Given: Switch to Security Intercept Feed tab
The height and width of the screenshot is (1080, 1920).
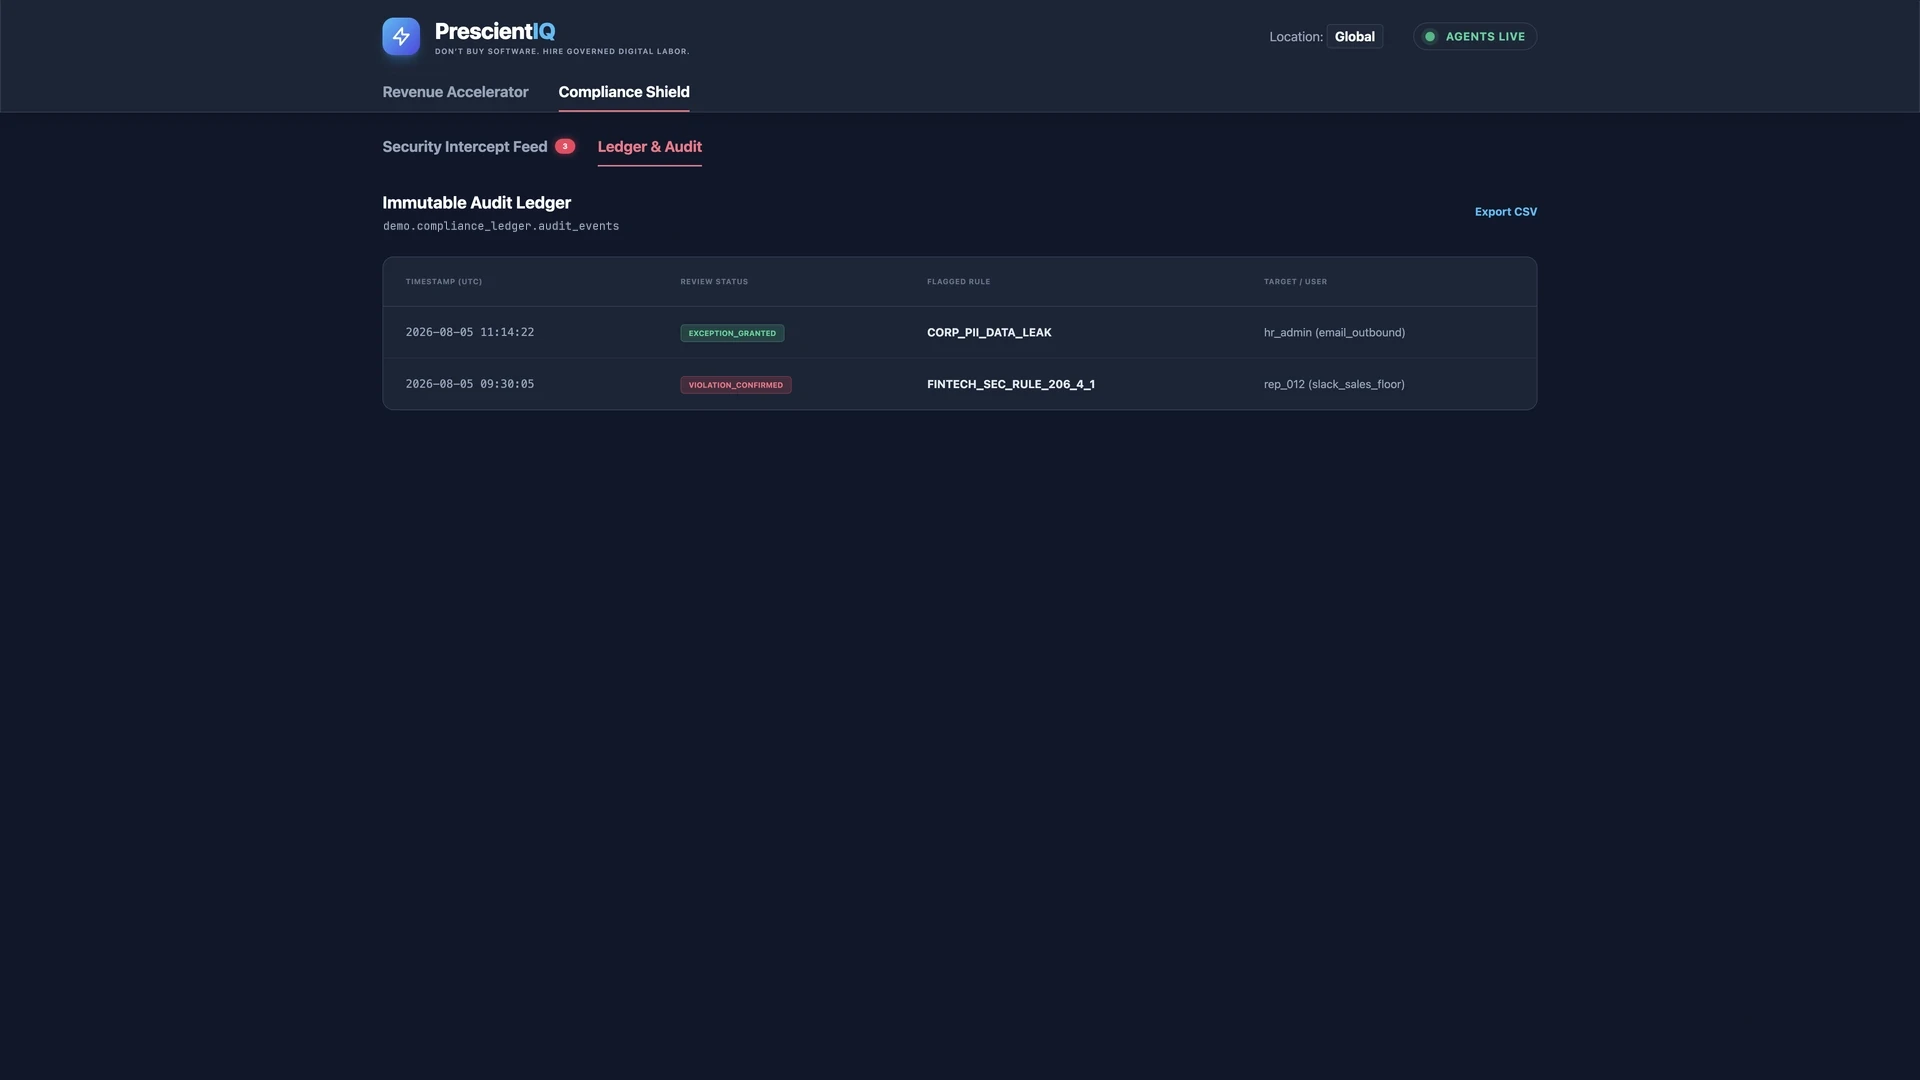Looking at the screenshot, I should tap(465, 147).
